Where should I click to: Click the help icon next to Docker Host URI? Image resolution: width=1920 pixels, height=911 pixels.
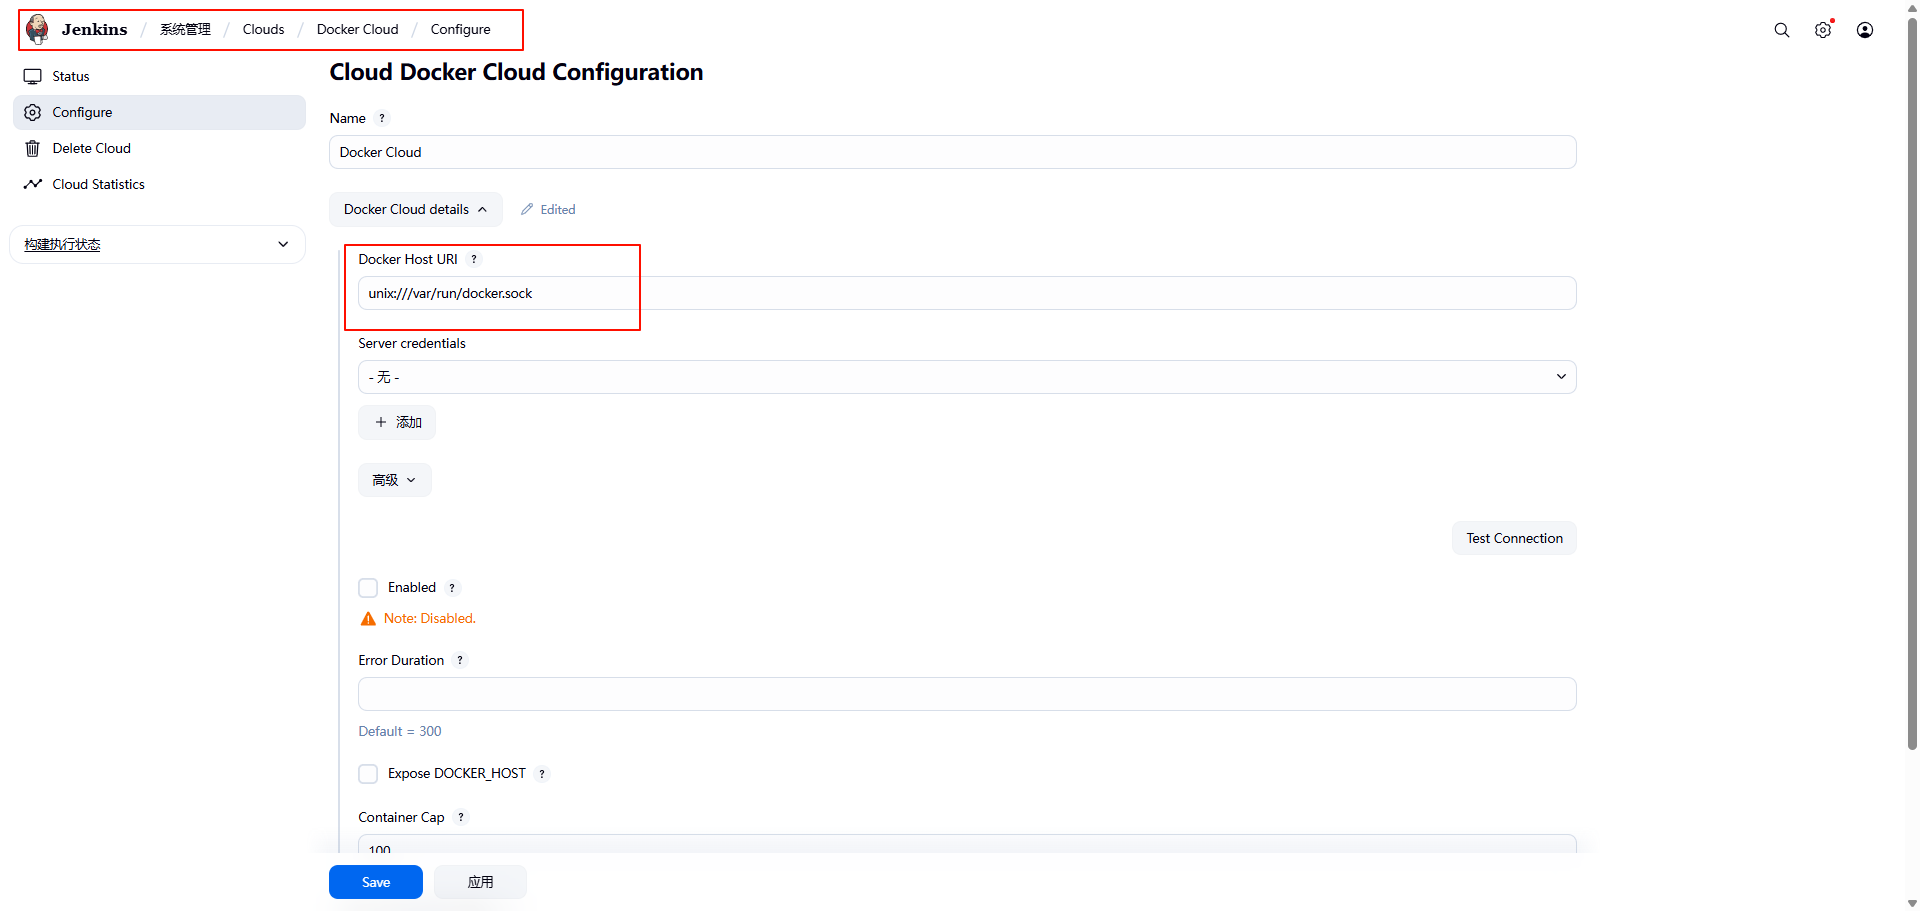(474, 259)
